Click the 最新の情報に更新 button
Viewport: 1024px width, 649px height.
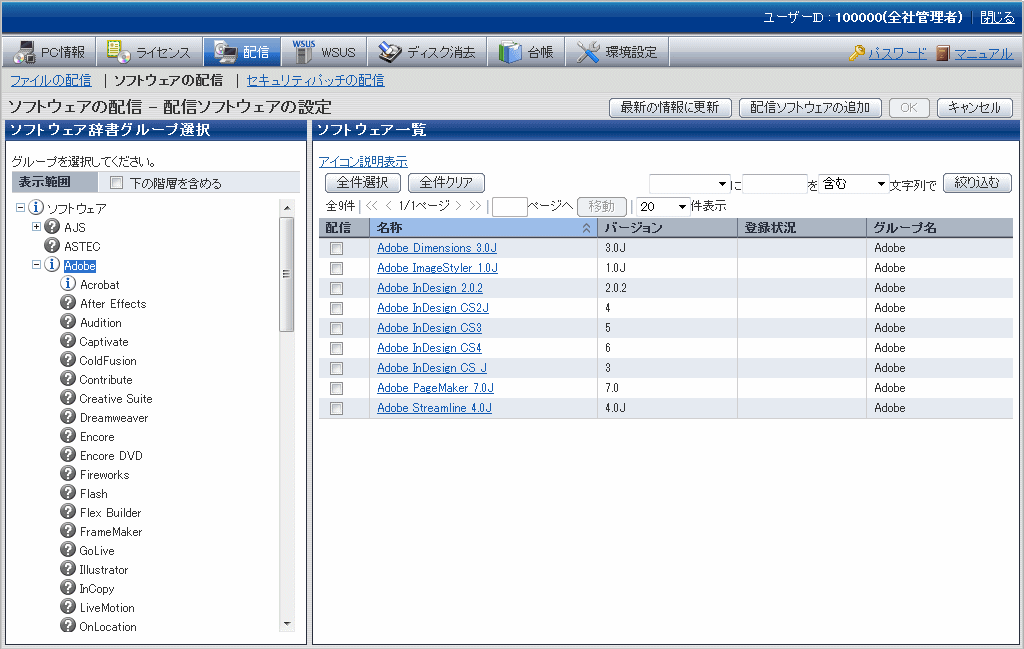click(x=670, y=108)
